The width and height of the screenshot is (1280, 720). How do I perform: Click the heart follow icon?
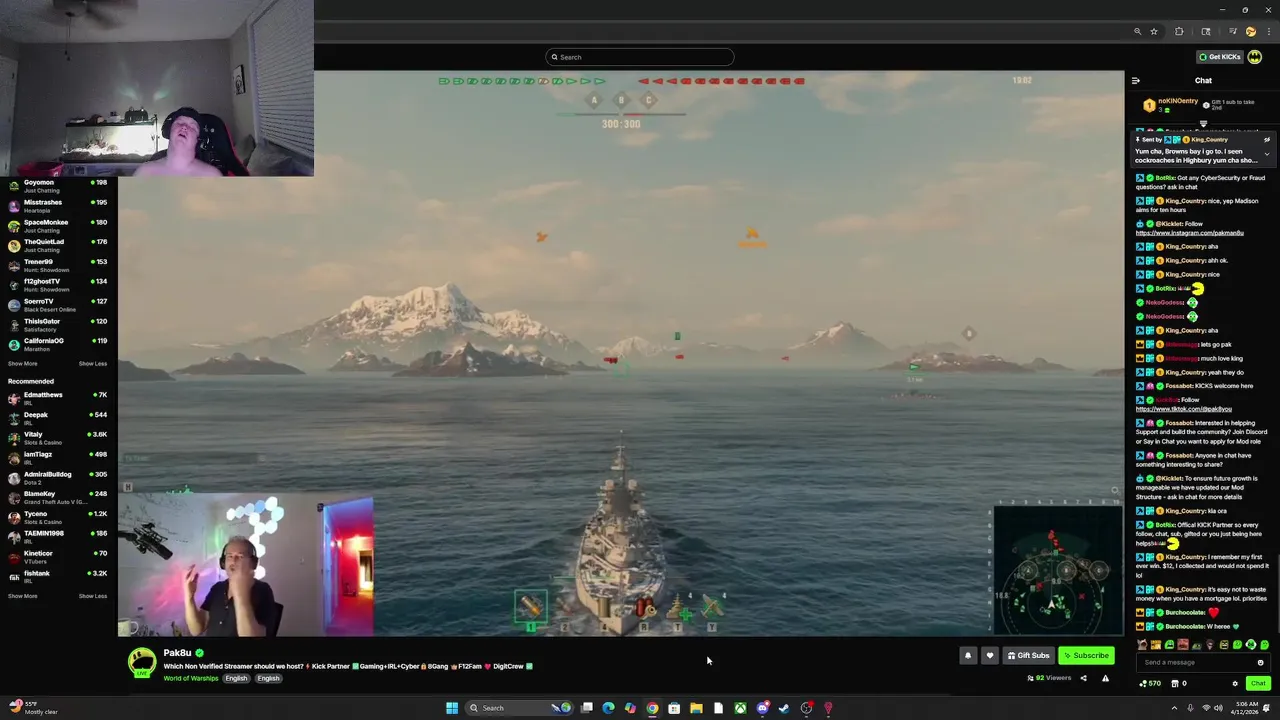point(989,656)
